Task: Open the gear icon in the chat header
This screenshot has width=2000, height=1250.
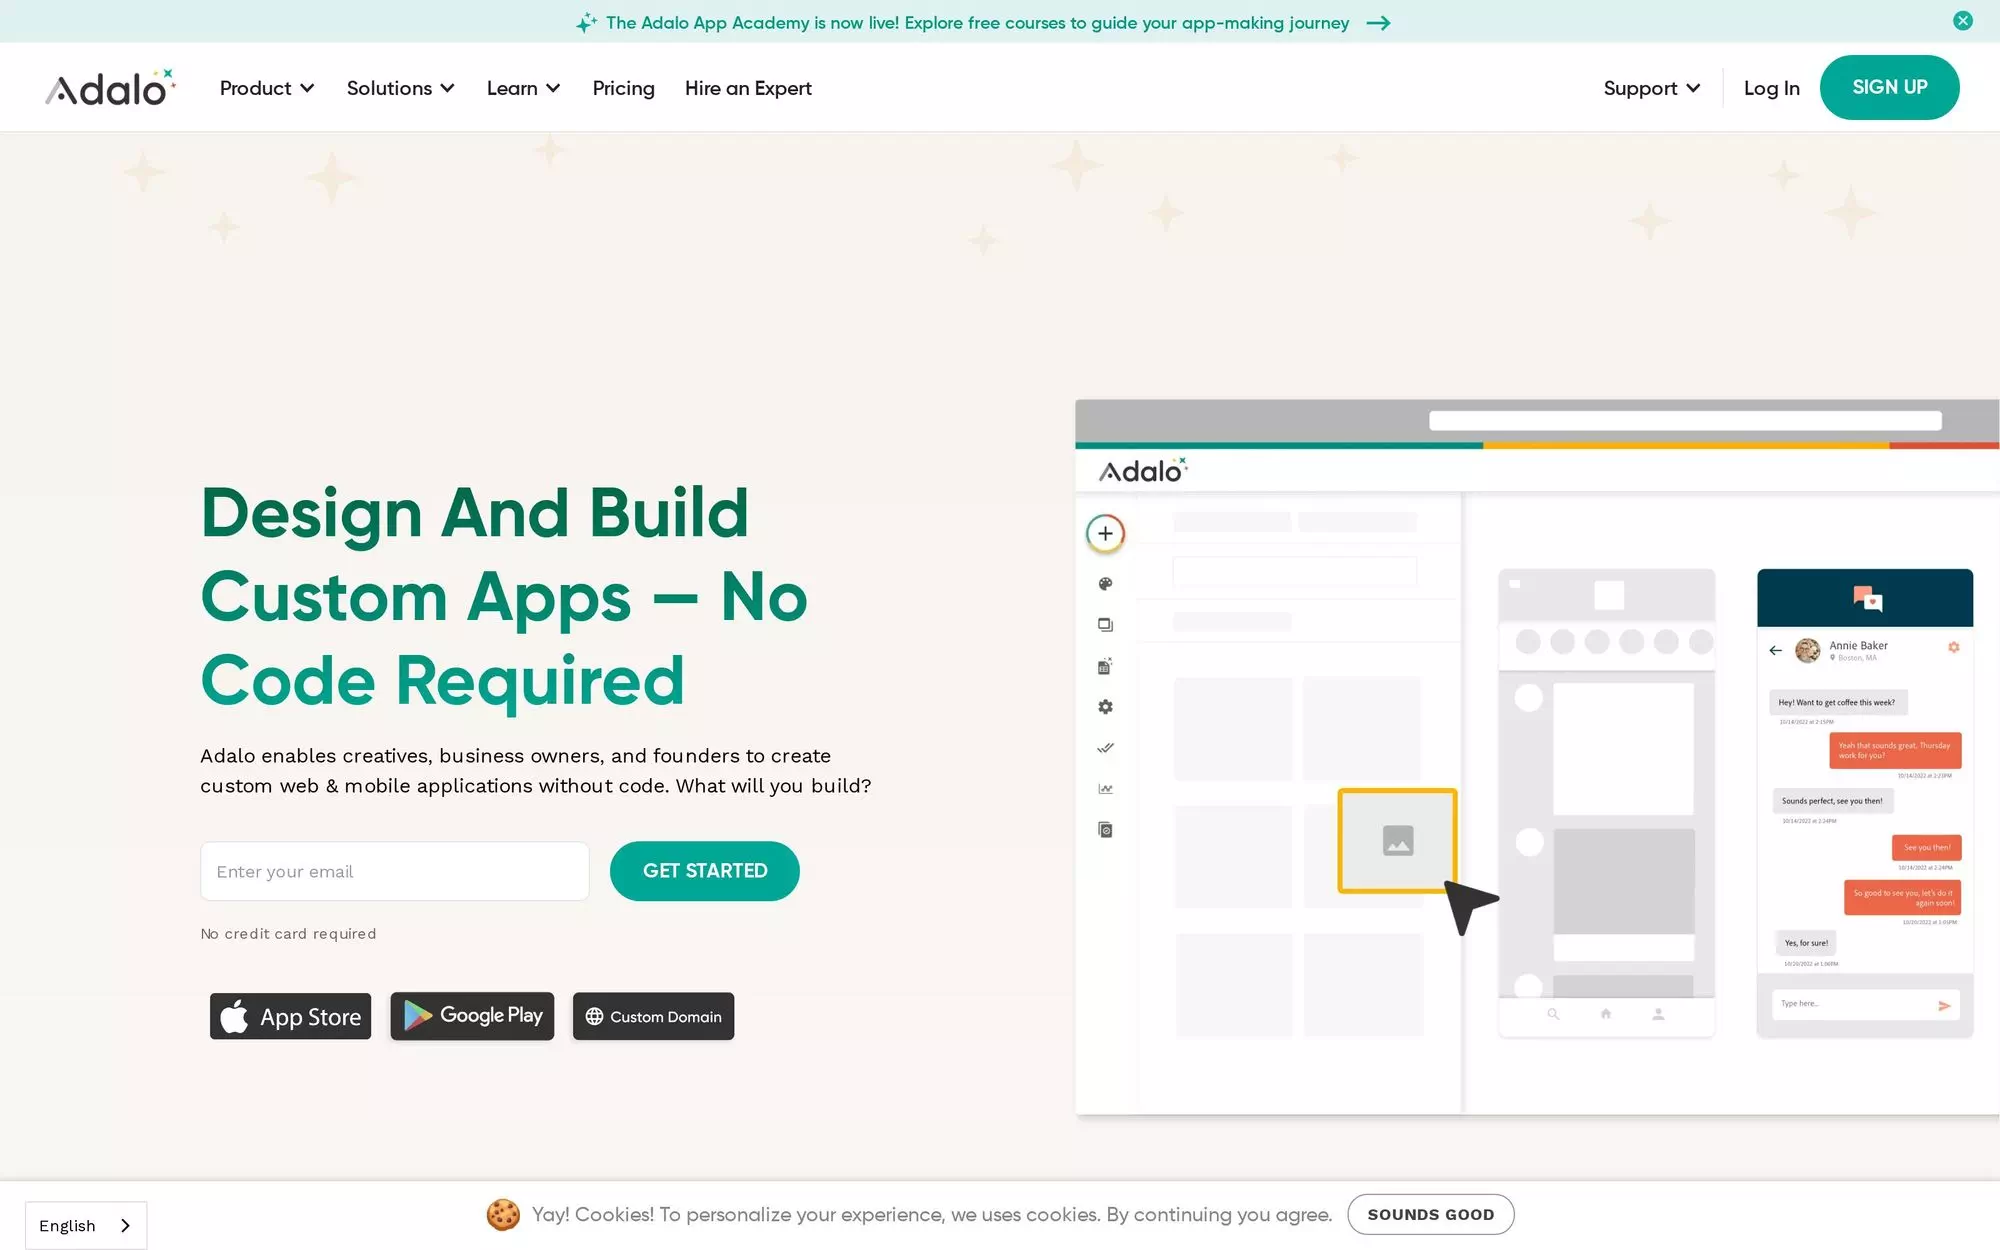Action: coord(1954,647)
